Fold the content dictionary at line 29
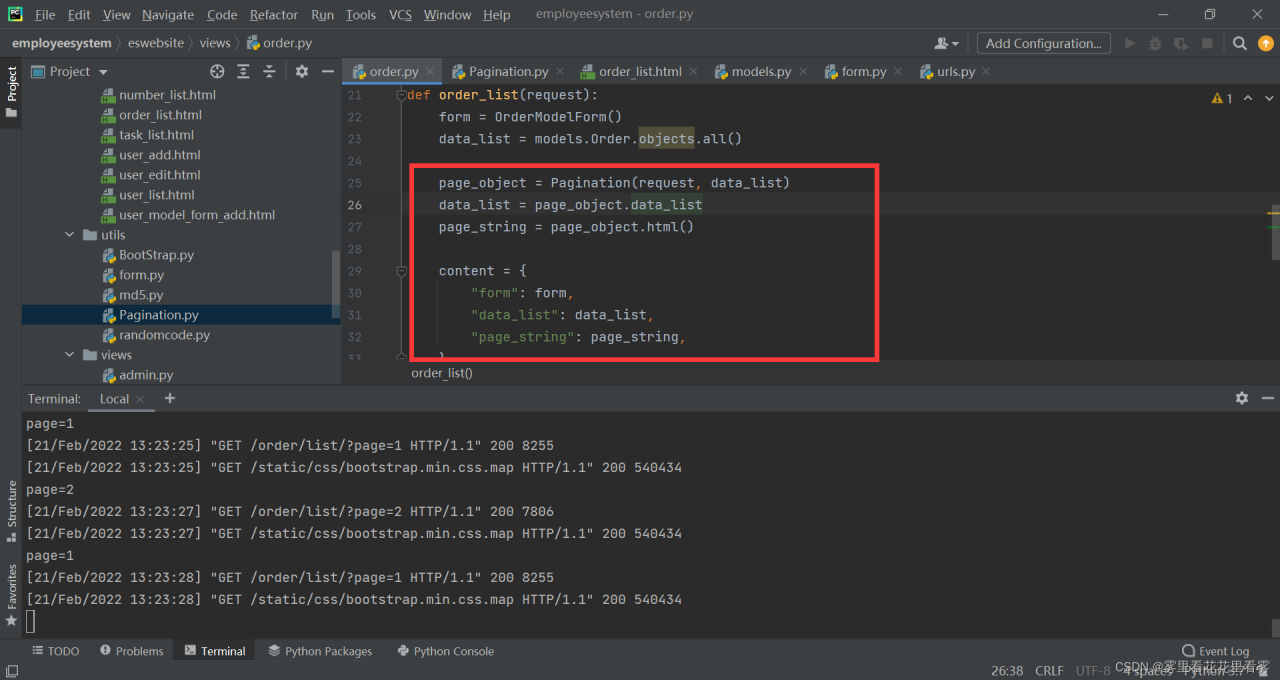This screenshot has width=1280, height=680. pos(401,271)
